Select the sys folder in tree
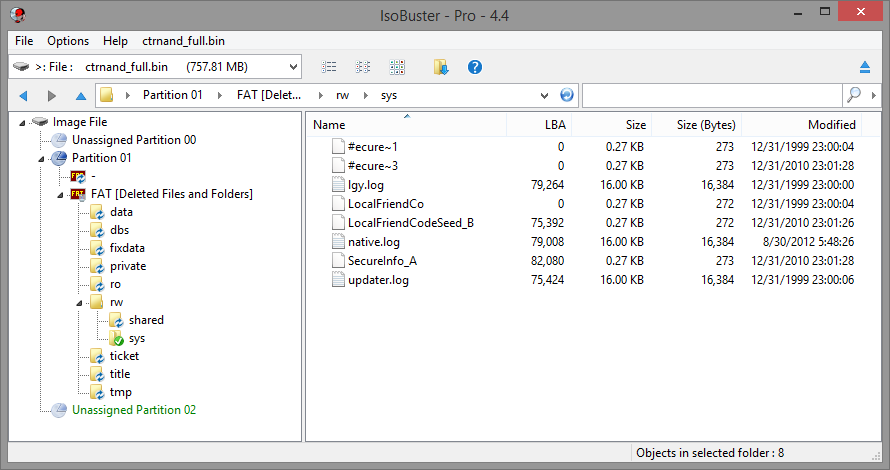Screen dimensions: 890x470 (x=136, y=338)
